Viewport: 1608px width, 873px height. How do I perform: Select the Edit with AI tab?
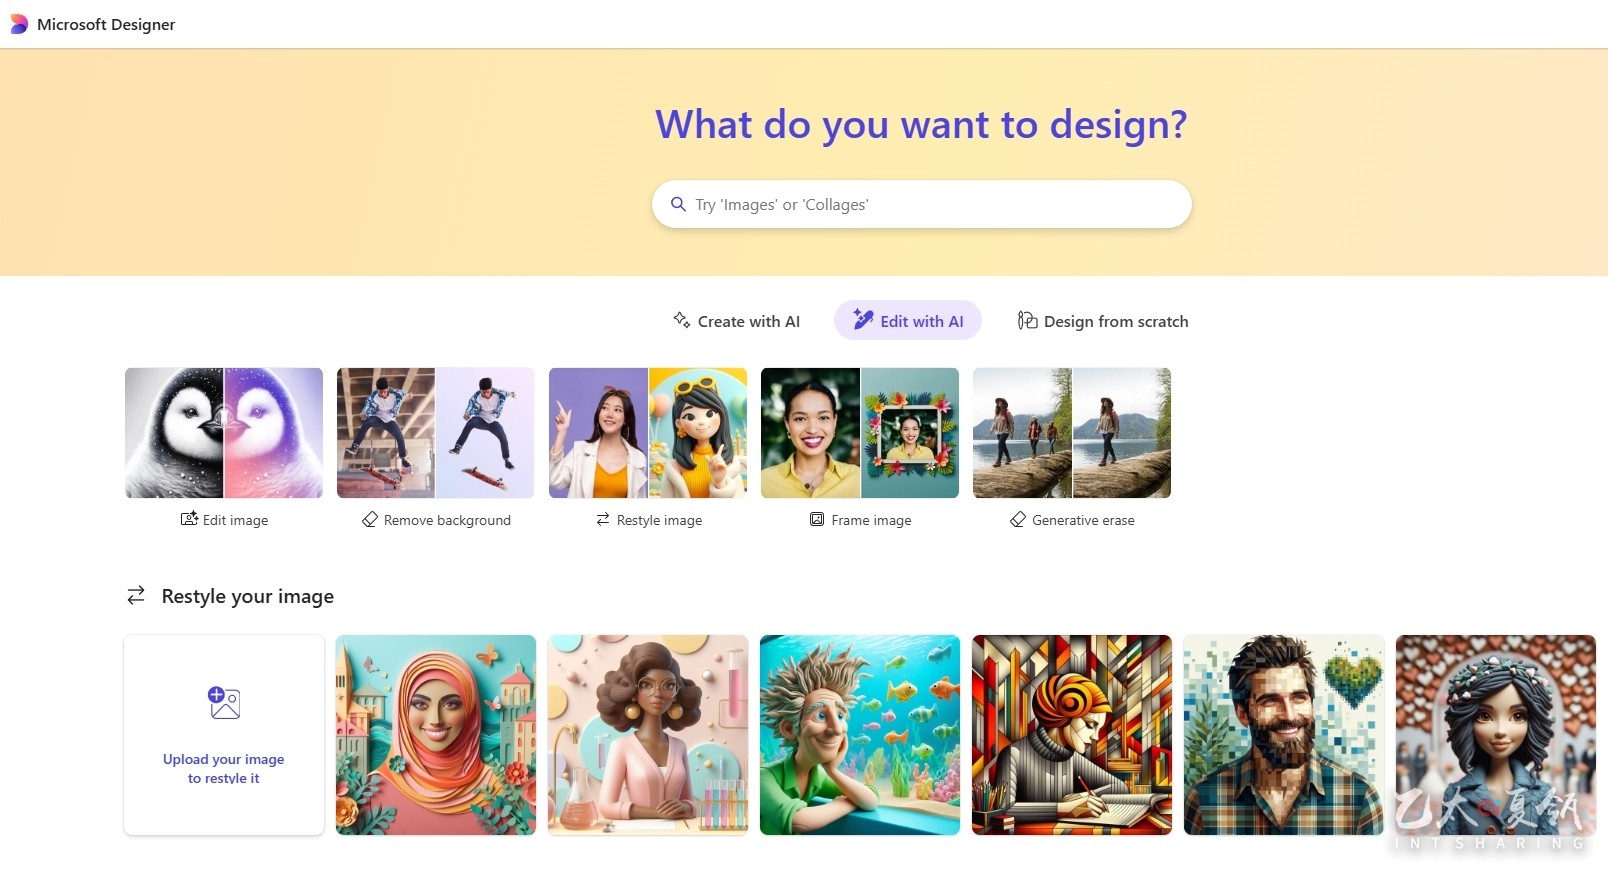pyautogui.click(x=908, y=321)
